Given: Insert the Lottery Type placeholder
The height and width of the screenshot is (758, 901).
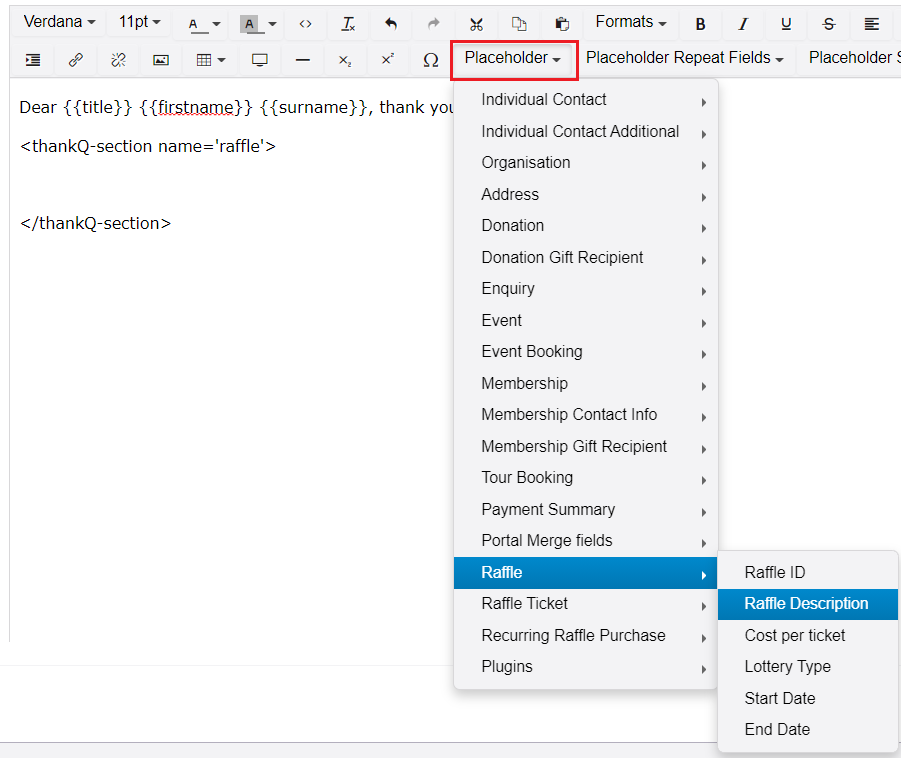Looking at the screenshot, I should pyautogui.click(x=807, y=667).
